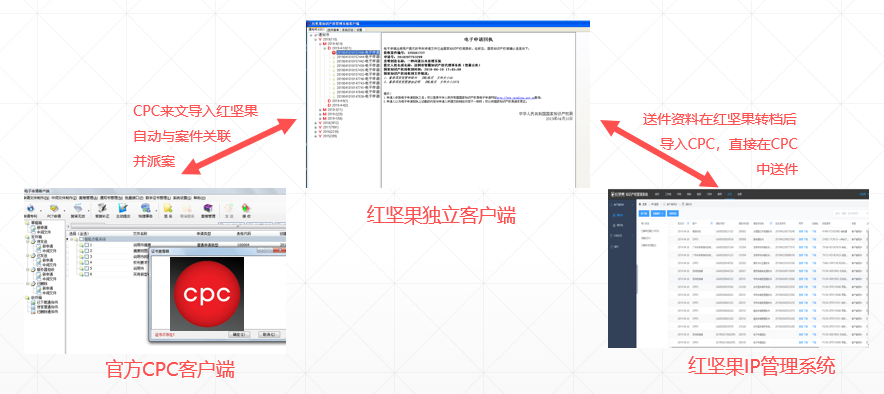884x394 pixels.
Task: Click the 答复补正 toolbar icon
Action: tap(102, 211)
